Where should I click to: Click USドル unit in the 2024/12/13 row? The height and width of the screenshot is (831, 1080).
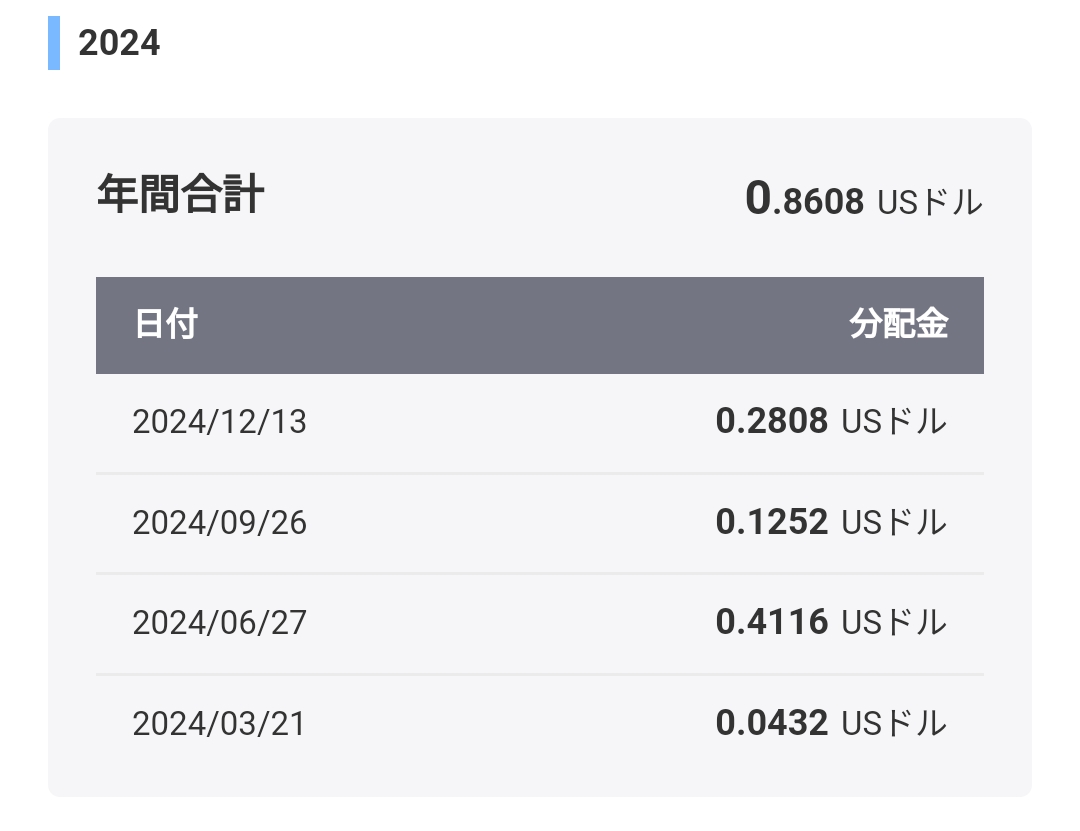(894, 422)
